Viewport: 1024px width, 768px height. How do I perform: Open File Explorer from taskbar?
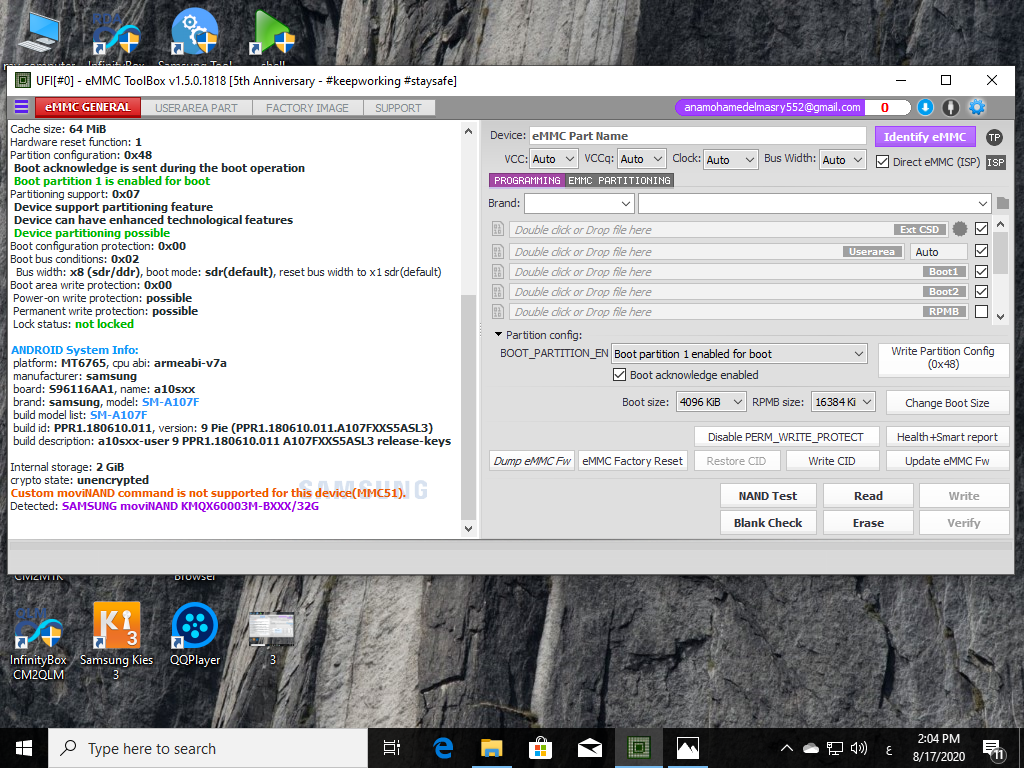(492, 748)
